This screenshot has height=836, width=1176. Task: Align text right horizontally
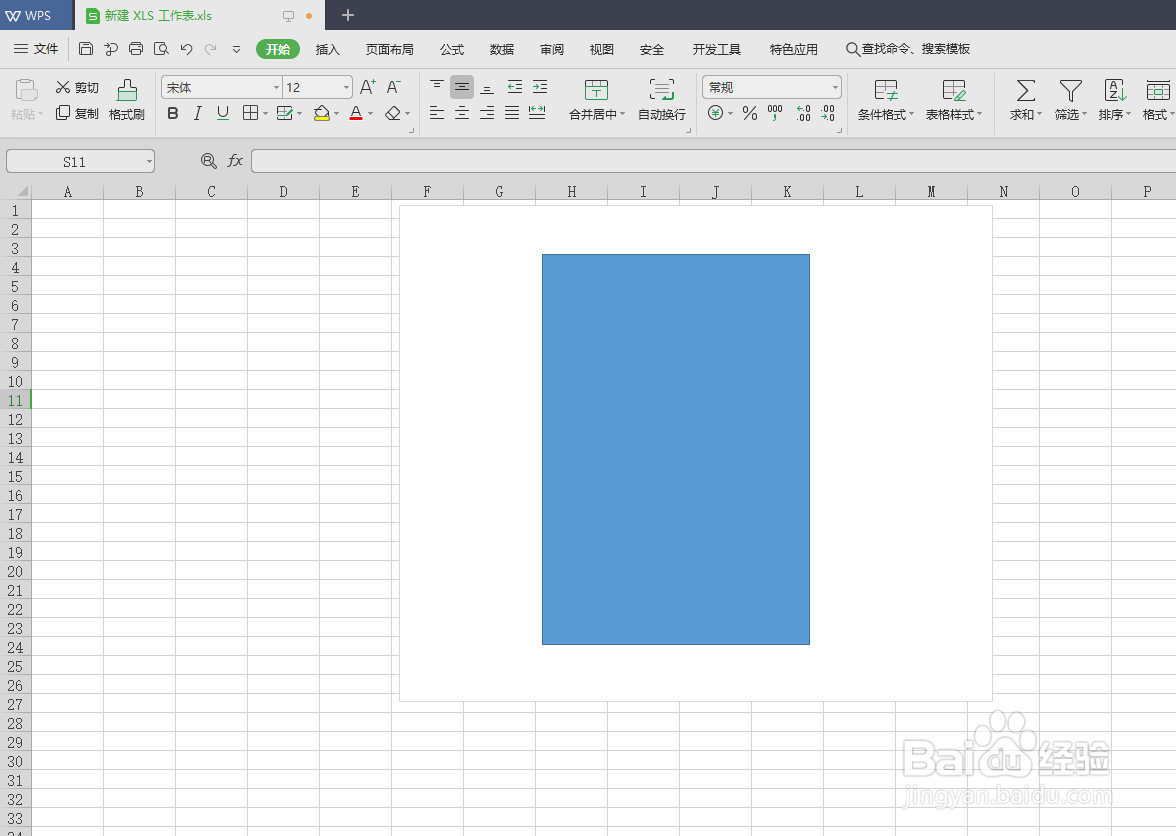487,113
